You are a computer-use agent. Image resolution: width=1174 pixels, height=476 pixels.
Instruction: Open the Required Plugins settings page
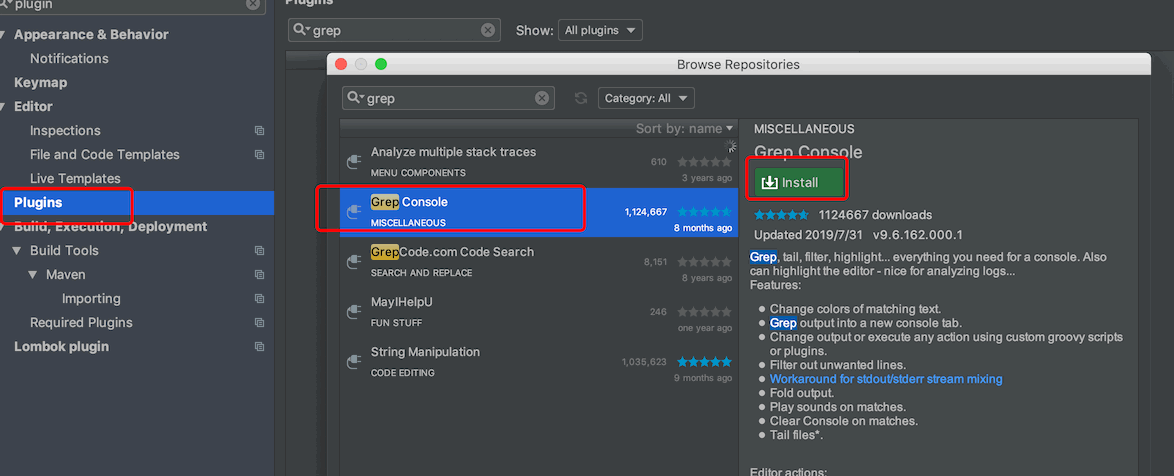point(81,323)
